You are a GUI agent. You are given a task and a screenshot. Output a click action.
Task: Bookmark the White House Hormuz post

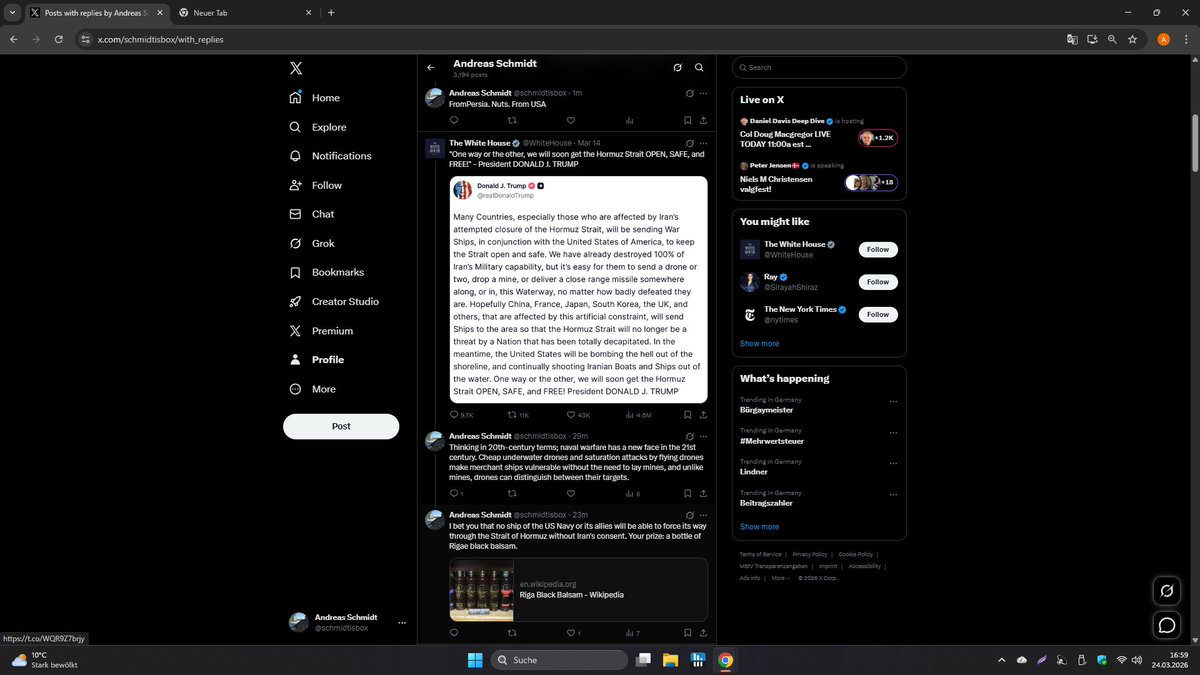point(687,415)
